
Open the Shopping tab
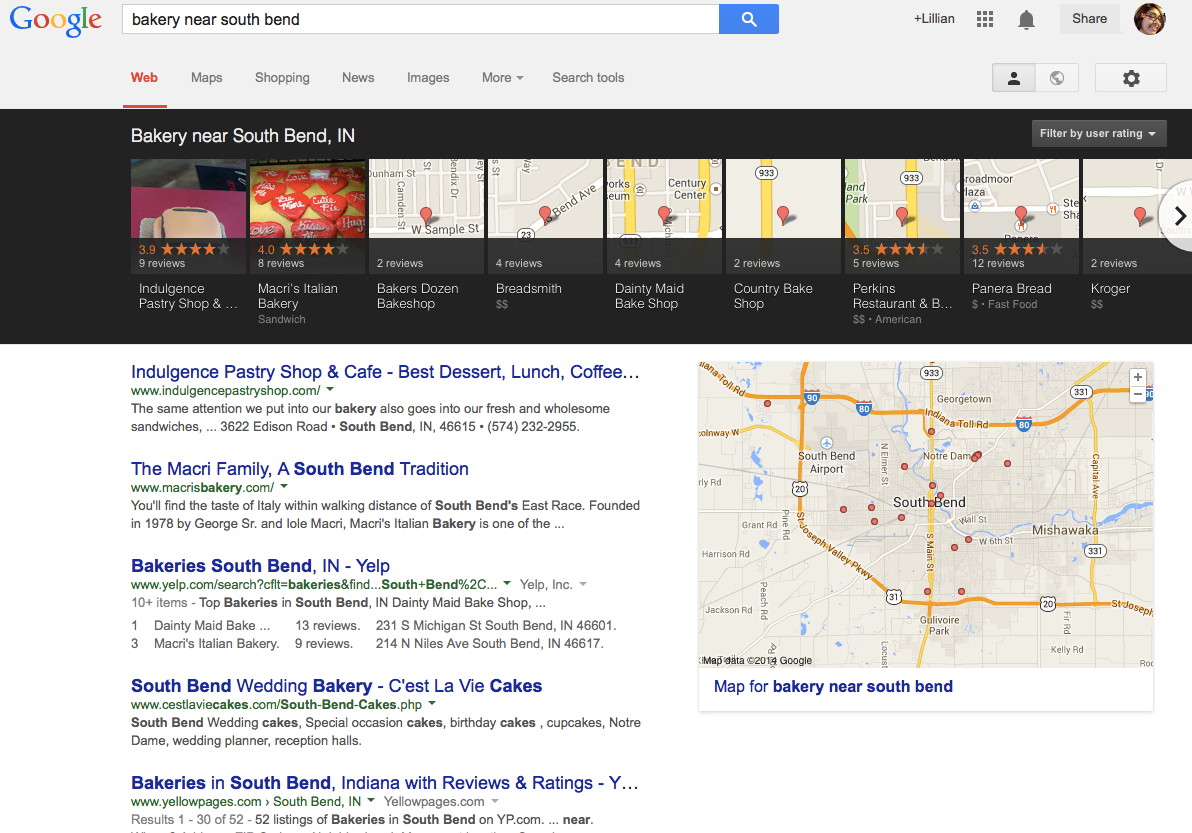pyautogui.click(x=282, y=78)
